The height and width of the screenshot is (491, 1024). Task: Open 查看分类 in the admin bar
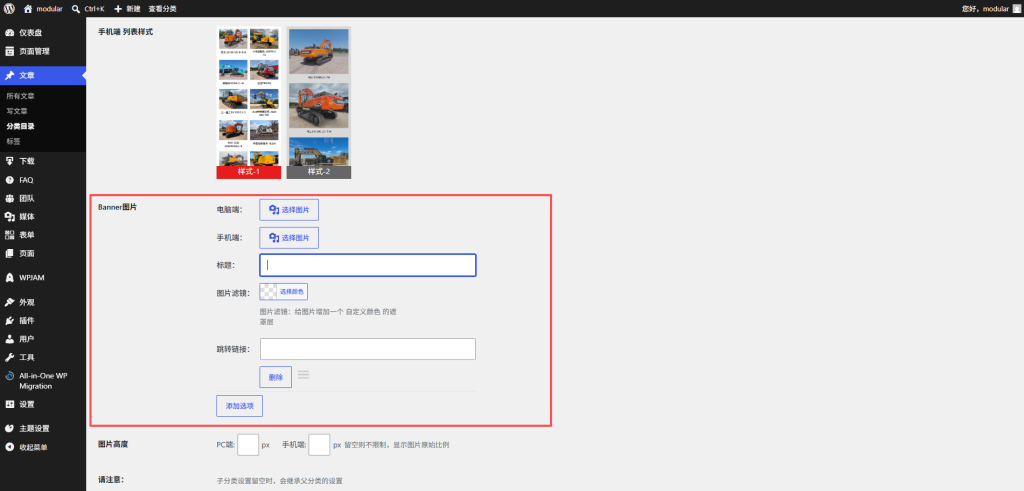[162, 8]
